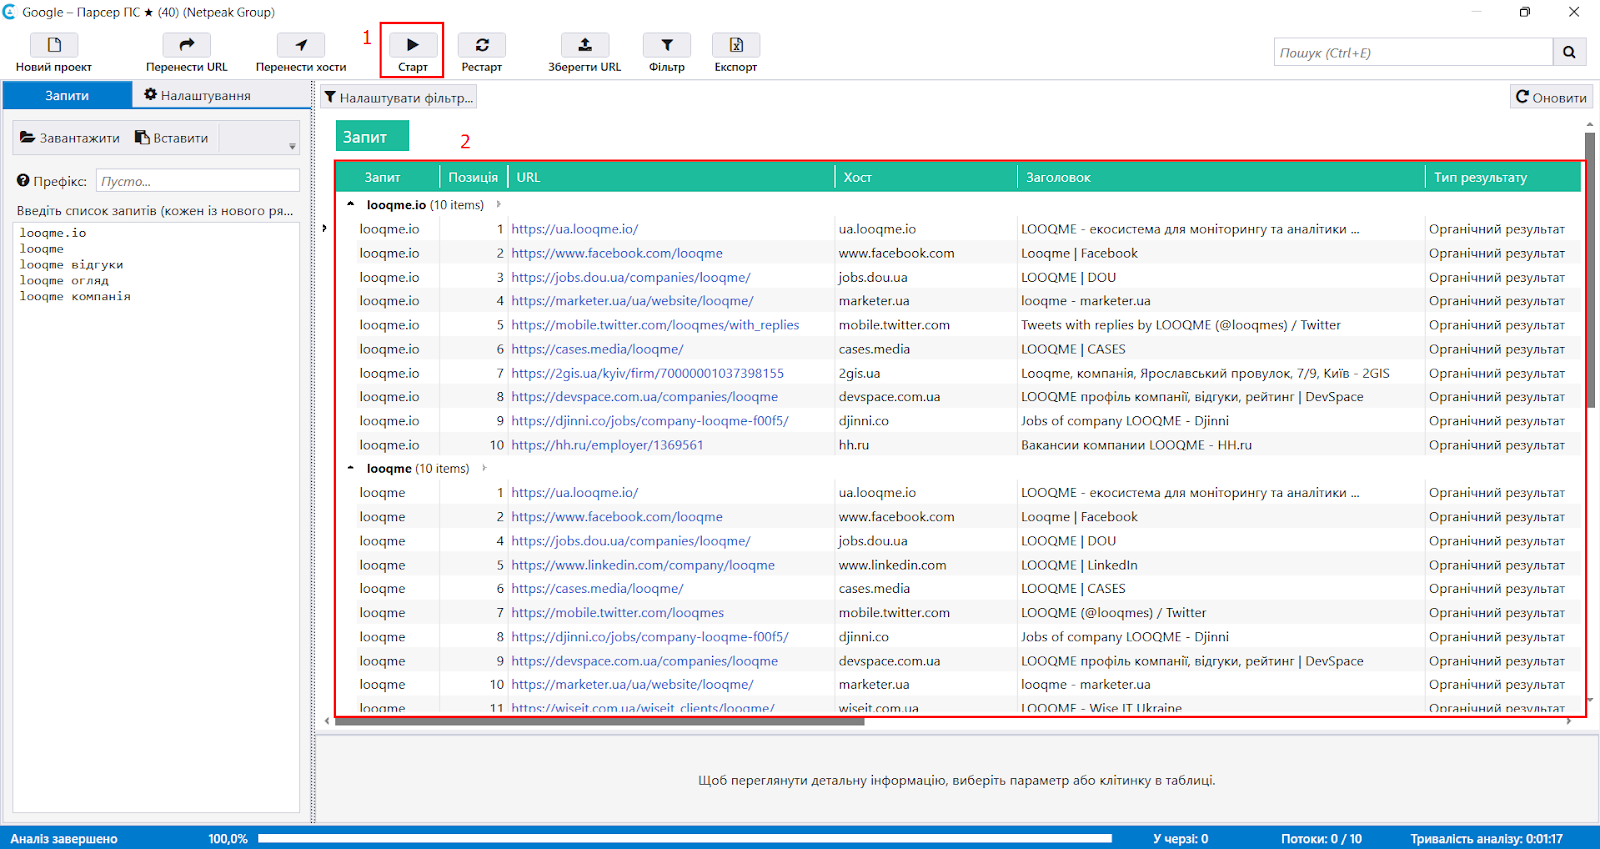Viewport: 1600px width, 849px height.
Task: Open looqme.io position 6 cases.media link
Action: tap(597, 349)
